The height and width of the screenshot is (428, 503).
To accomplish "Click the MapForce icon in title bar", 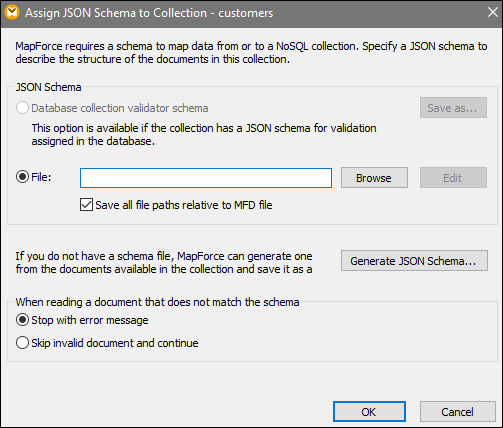I will [x=12, y=12].
